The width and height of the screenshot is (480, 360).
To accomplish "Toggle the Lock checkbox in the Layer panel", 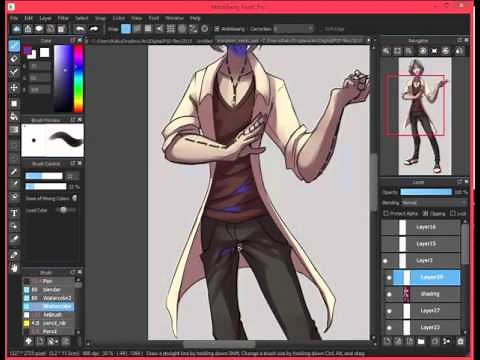I will [x=453, y=213].
